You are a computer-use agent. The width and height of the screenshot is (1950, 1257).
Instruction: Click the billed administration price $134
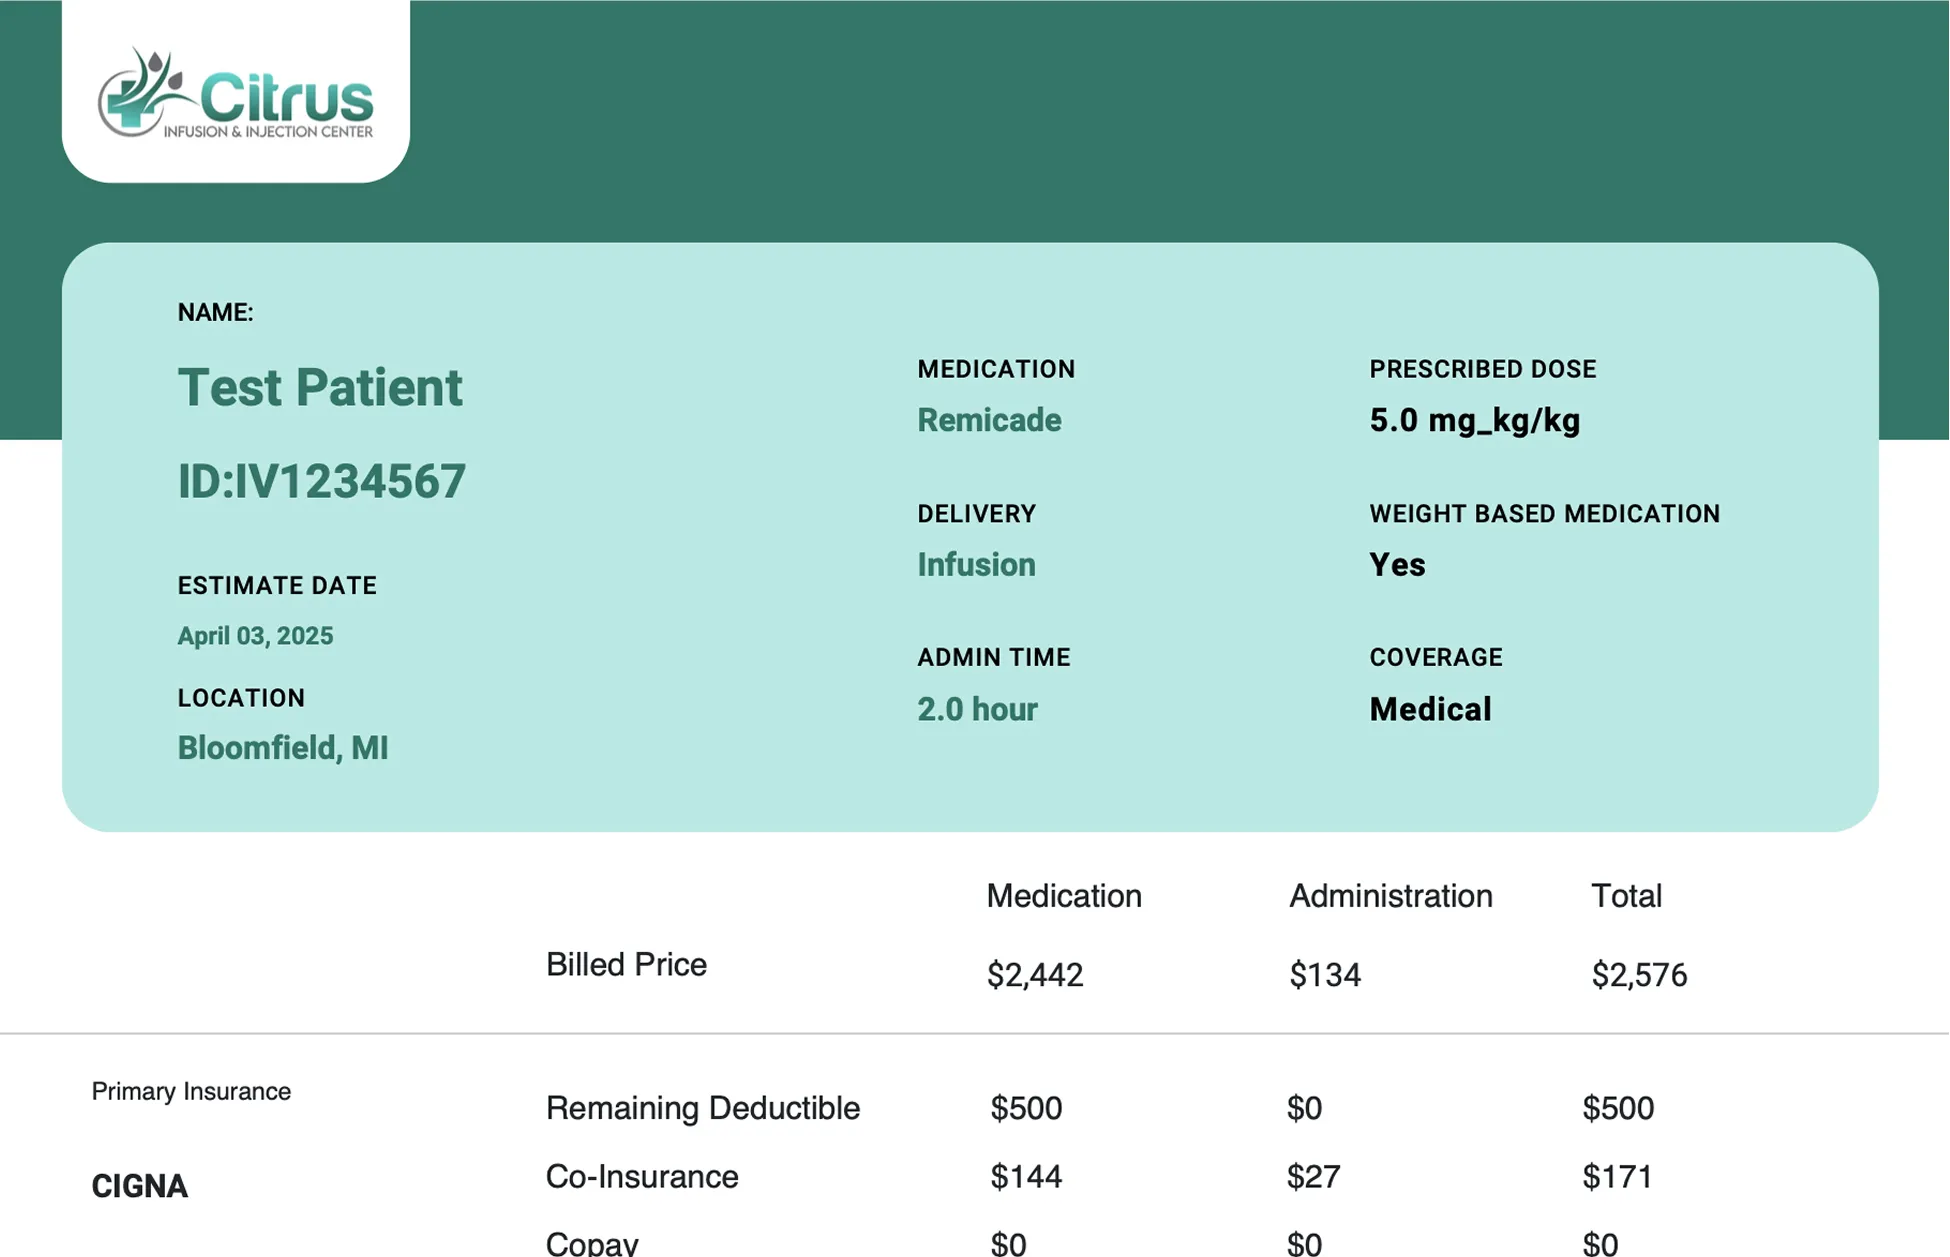[x=1325, y=975]
